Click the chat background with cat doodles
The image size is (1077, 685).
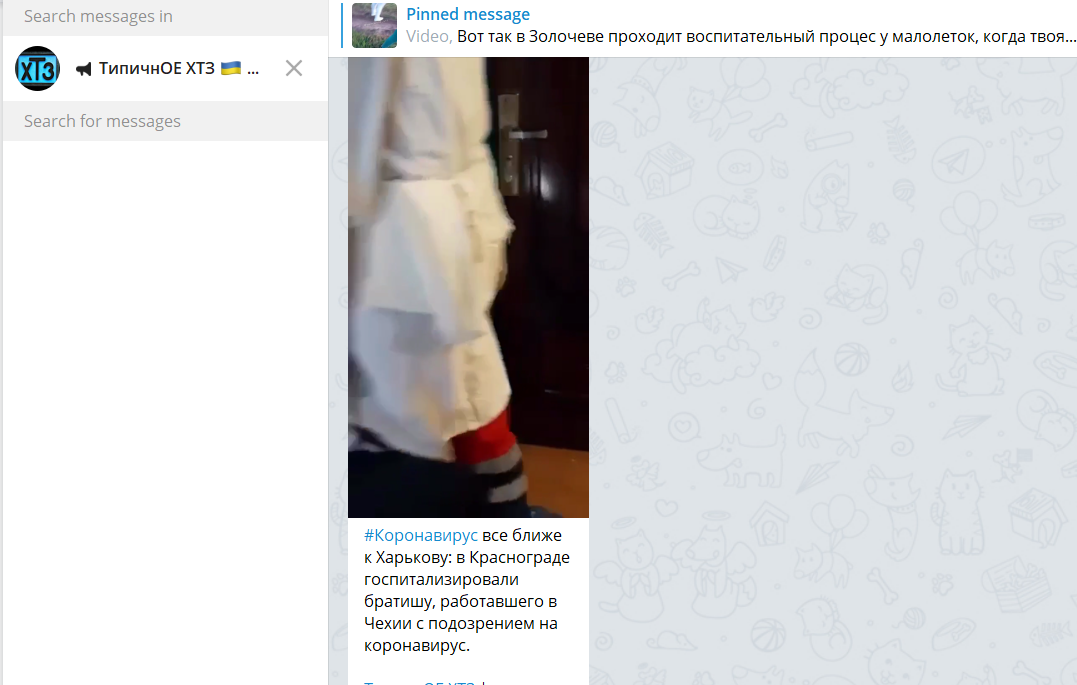pyautogui.click(x=832, y=371)
